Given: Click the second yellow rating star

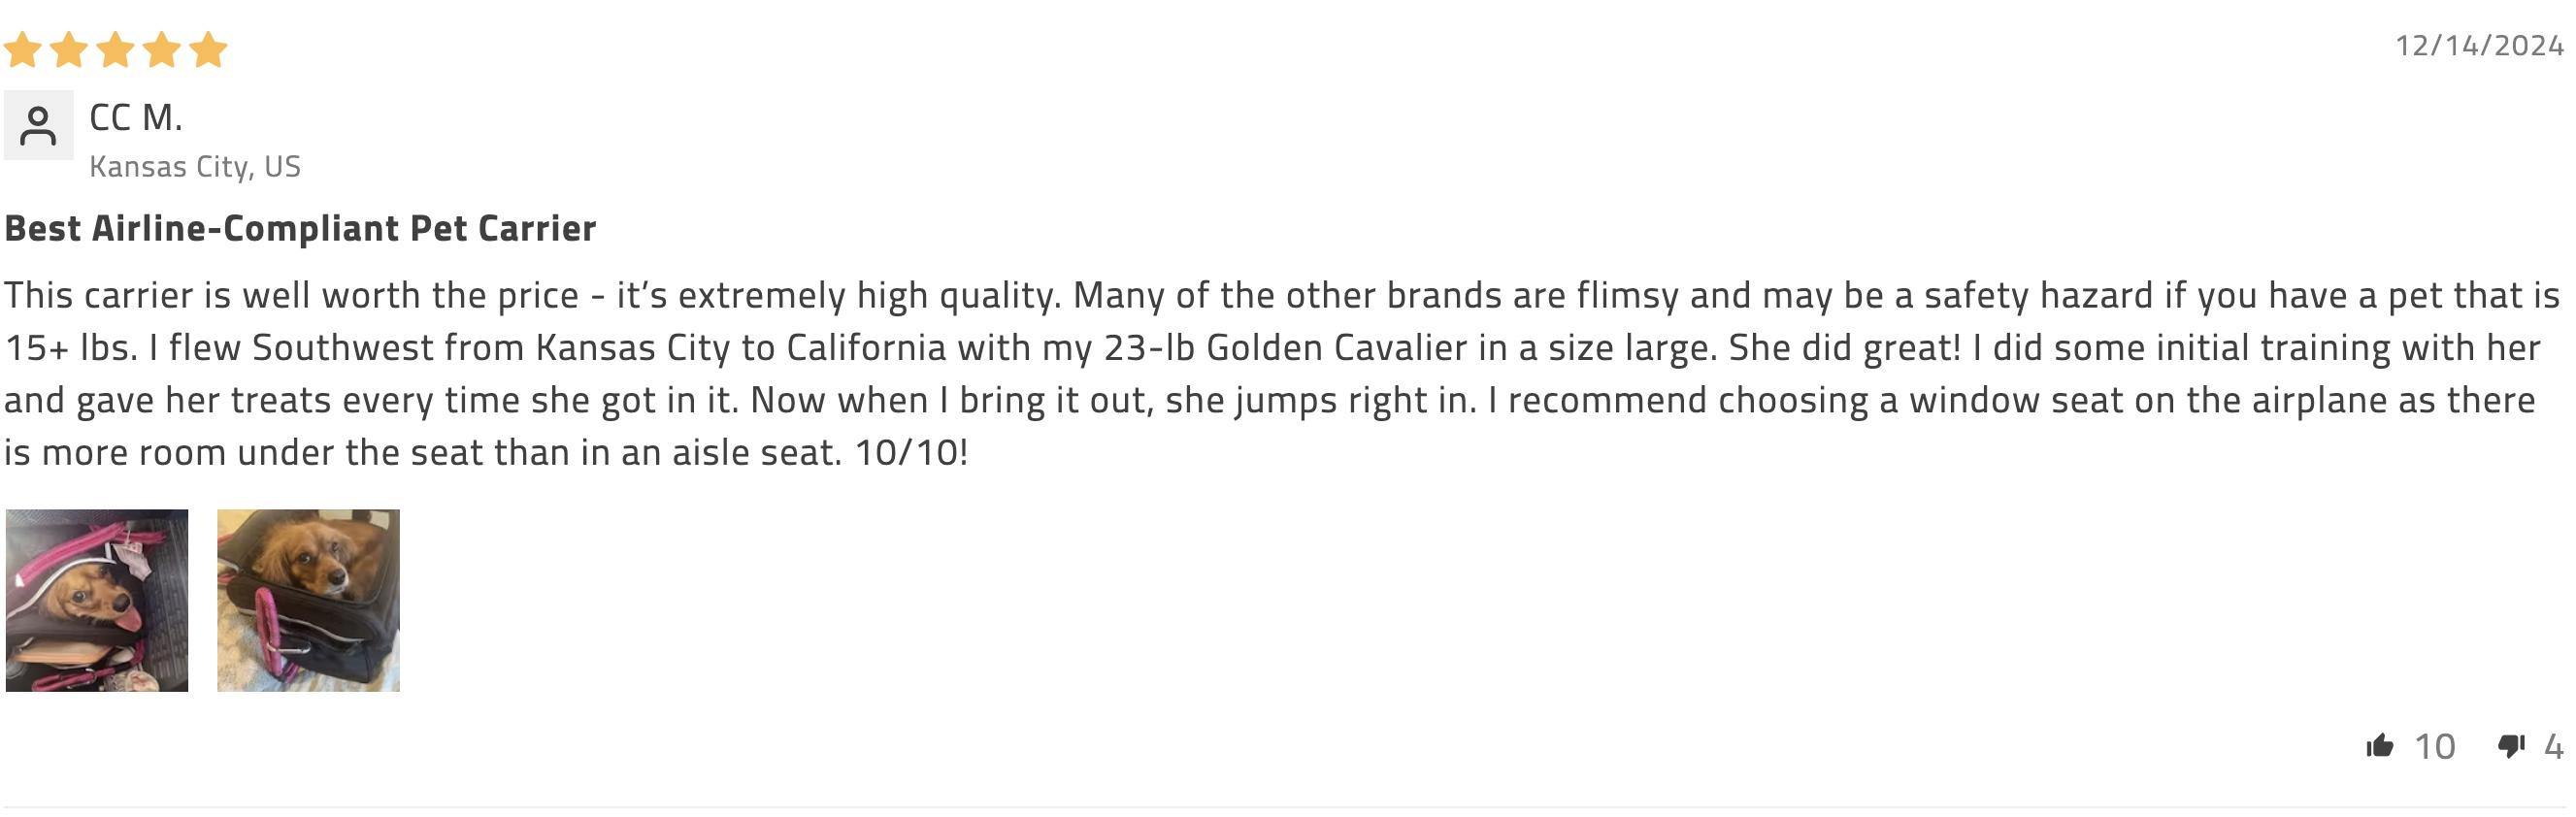Looking at the screenshot, I should point(69,49).
